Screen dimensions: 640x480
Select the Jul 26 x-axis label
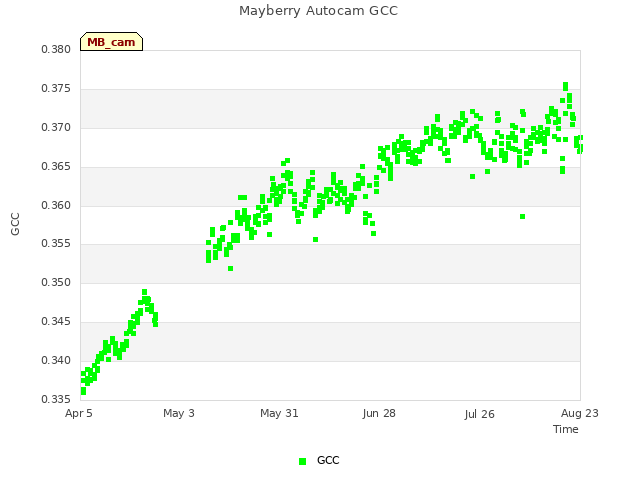click(479, 414)
